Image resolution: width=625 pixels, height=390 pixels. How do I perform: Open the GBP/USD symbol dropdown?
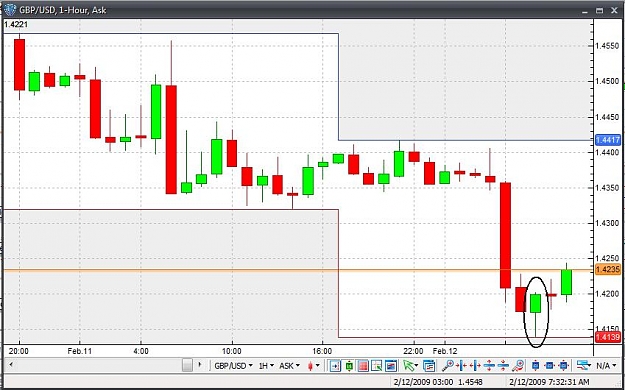tap(233, 365)
